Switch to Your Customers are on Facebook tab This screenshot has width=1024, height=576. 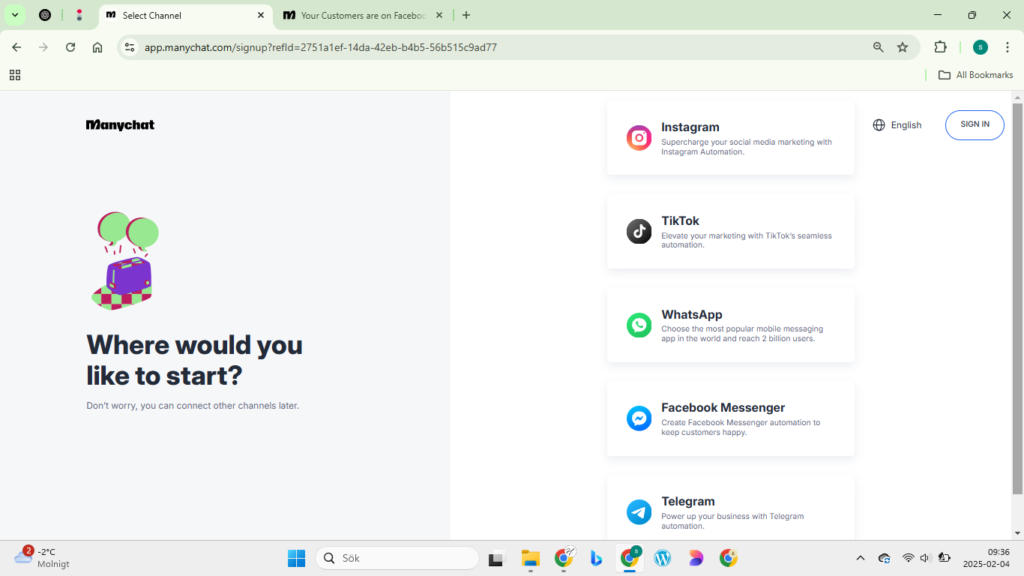click(363, 15)
